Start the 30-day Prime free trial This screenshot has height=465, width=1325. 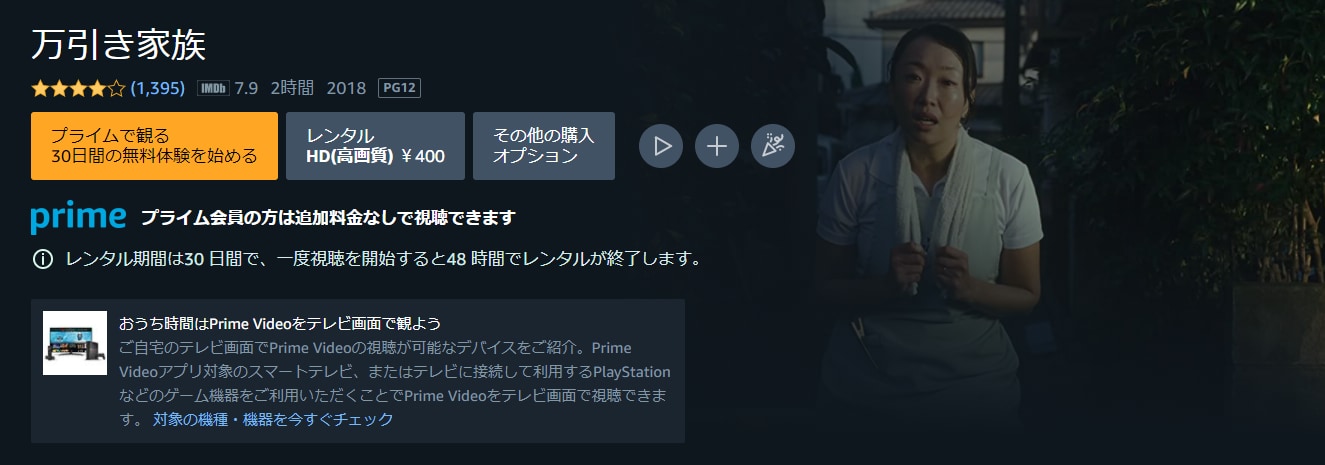tap(154, 146)
